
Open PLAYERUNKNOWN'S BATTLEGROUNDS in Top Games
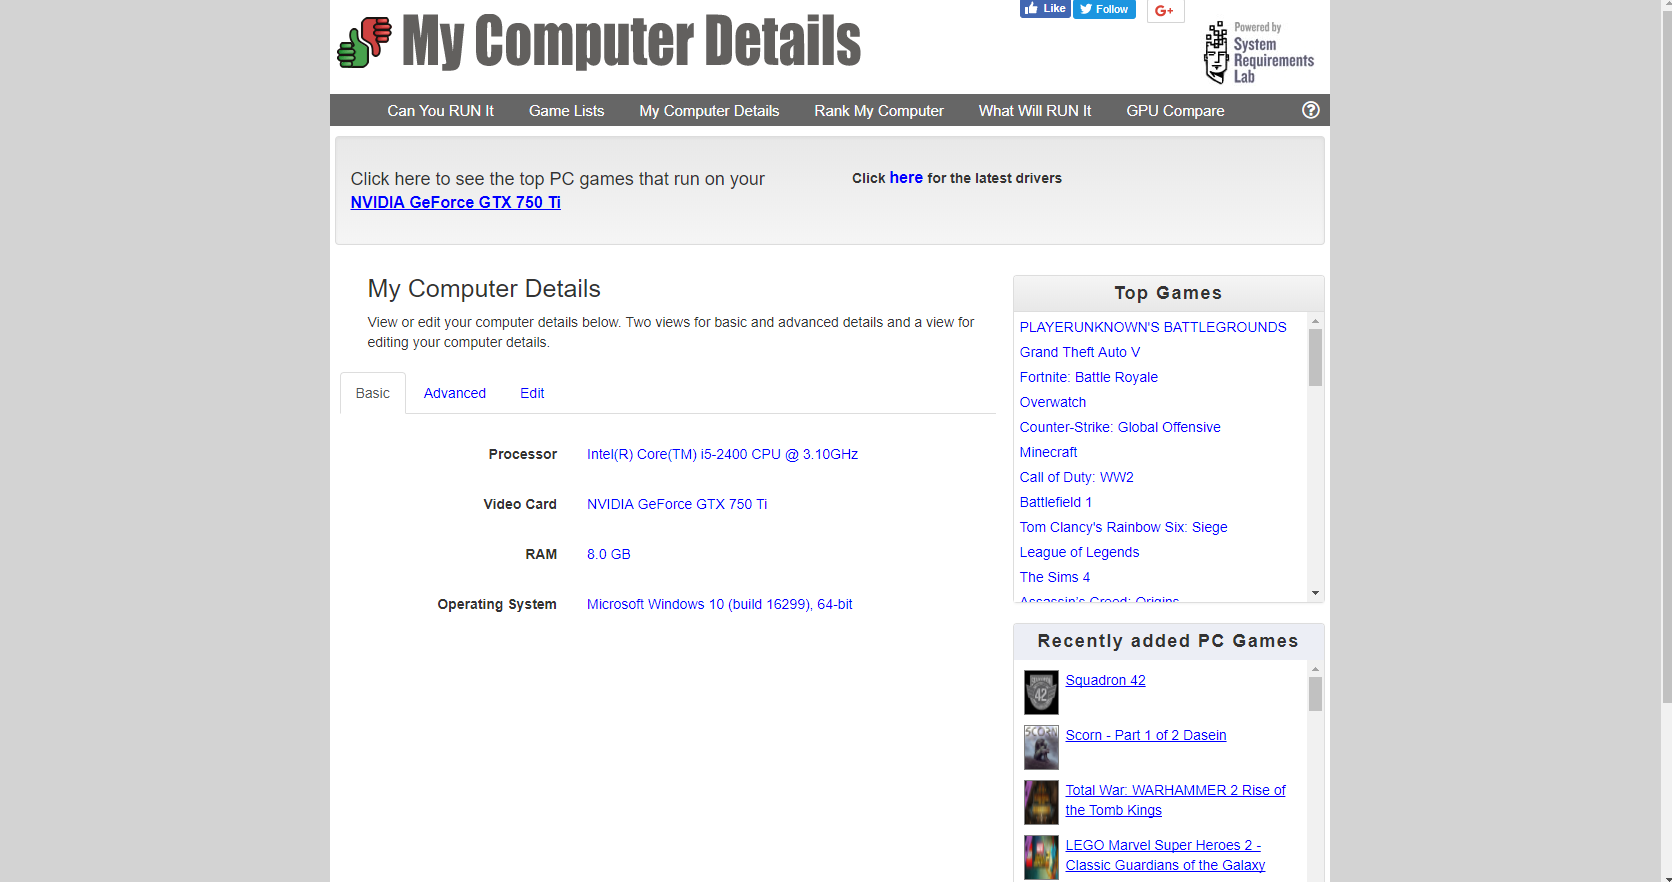pyautogui.click(x=1153, y=327)
